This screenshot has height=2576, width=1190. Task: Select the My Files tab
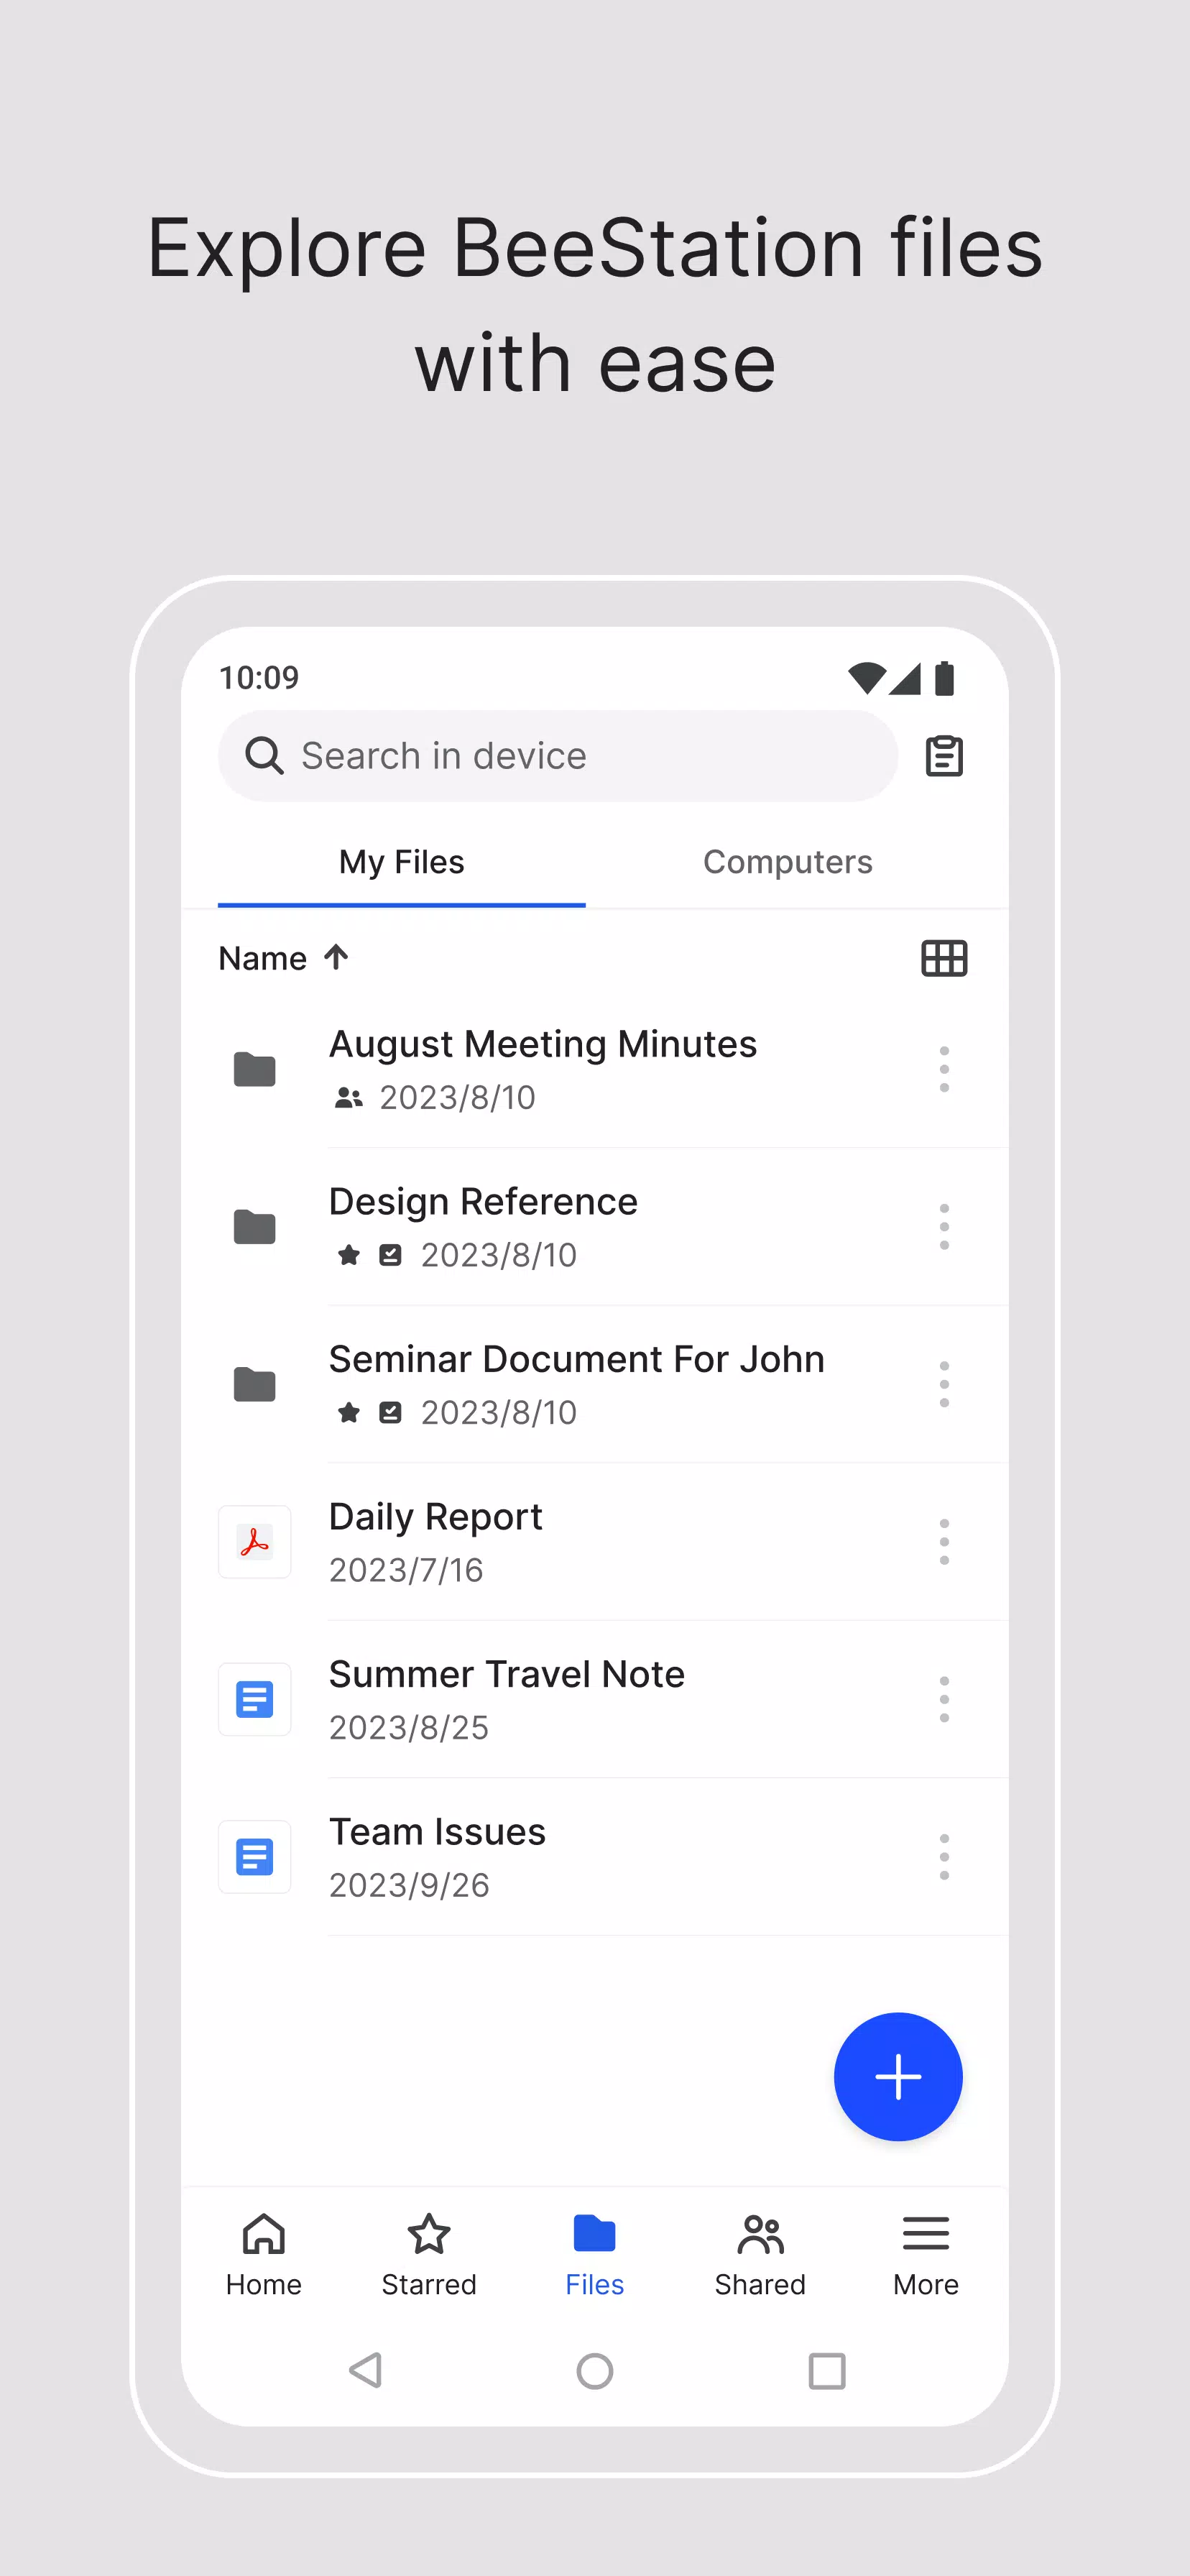coord(401,862)
